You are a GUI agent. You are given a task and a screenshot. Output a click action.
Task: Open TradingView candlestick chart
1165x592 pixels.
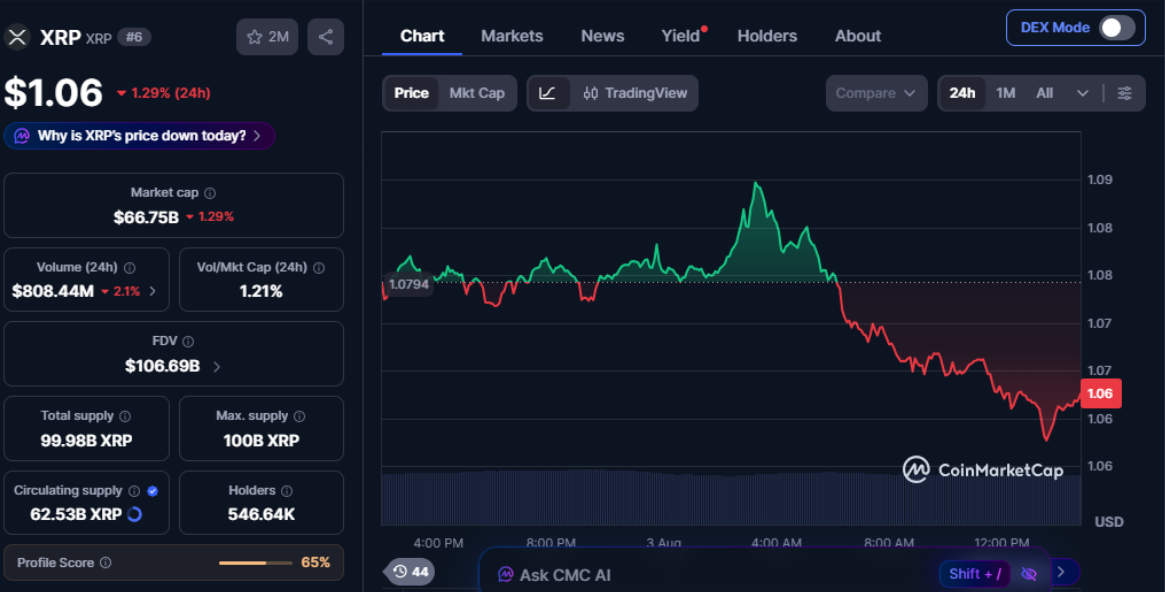635,93
